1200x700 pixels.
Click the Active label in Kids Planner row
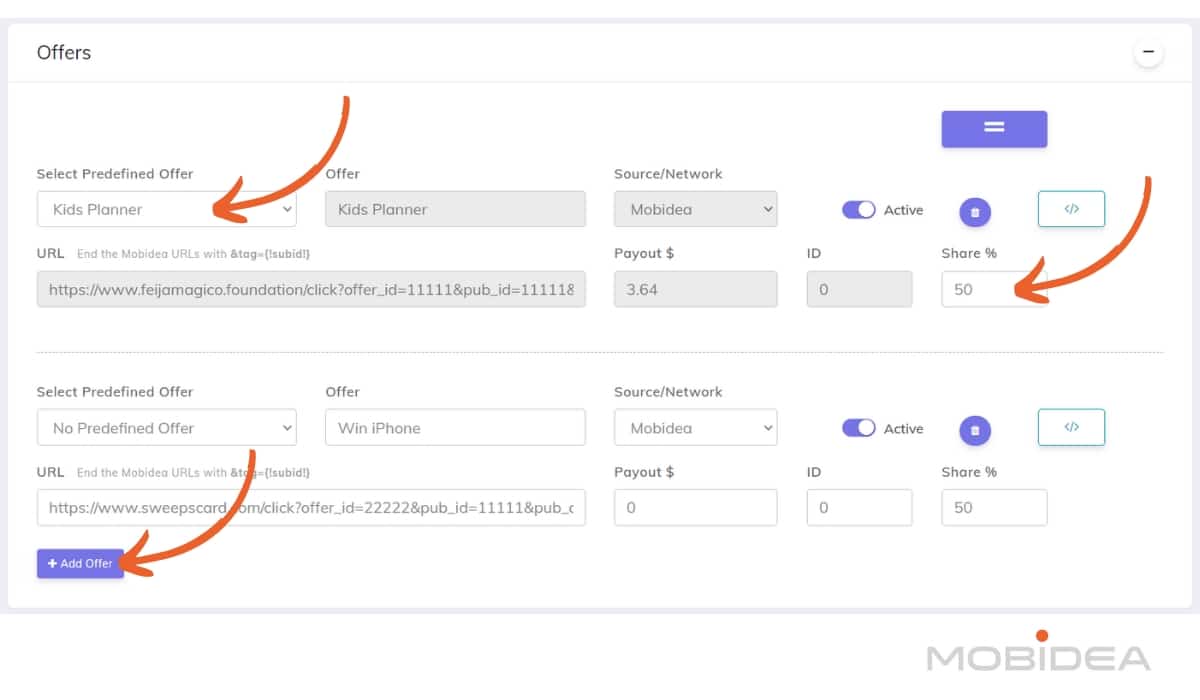pos(904,210)
